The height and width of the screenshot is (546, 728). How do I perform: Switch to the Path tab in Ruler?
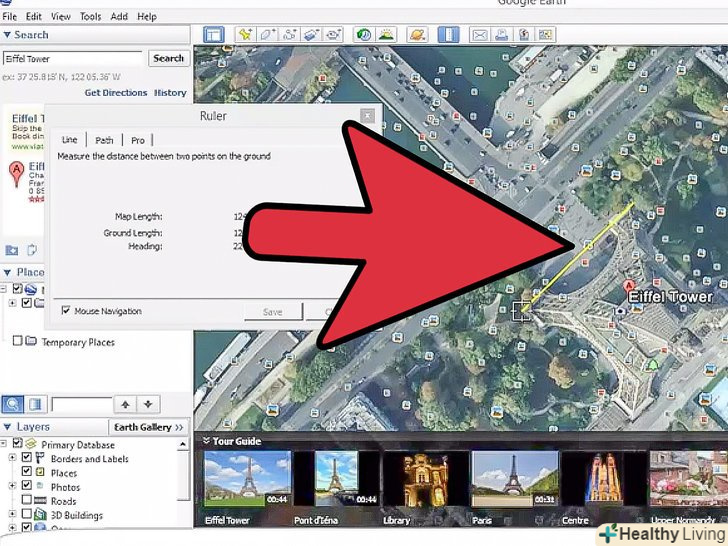click(x=104, y=140)
